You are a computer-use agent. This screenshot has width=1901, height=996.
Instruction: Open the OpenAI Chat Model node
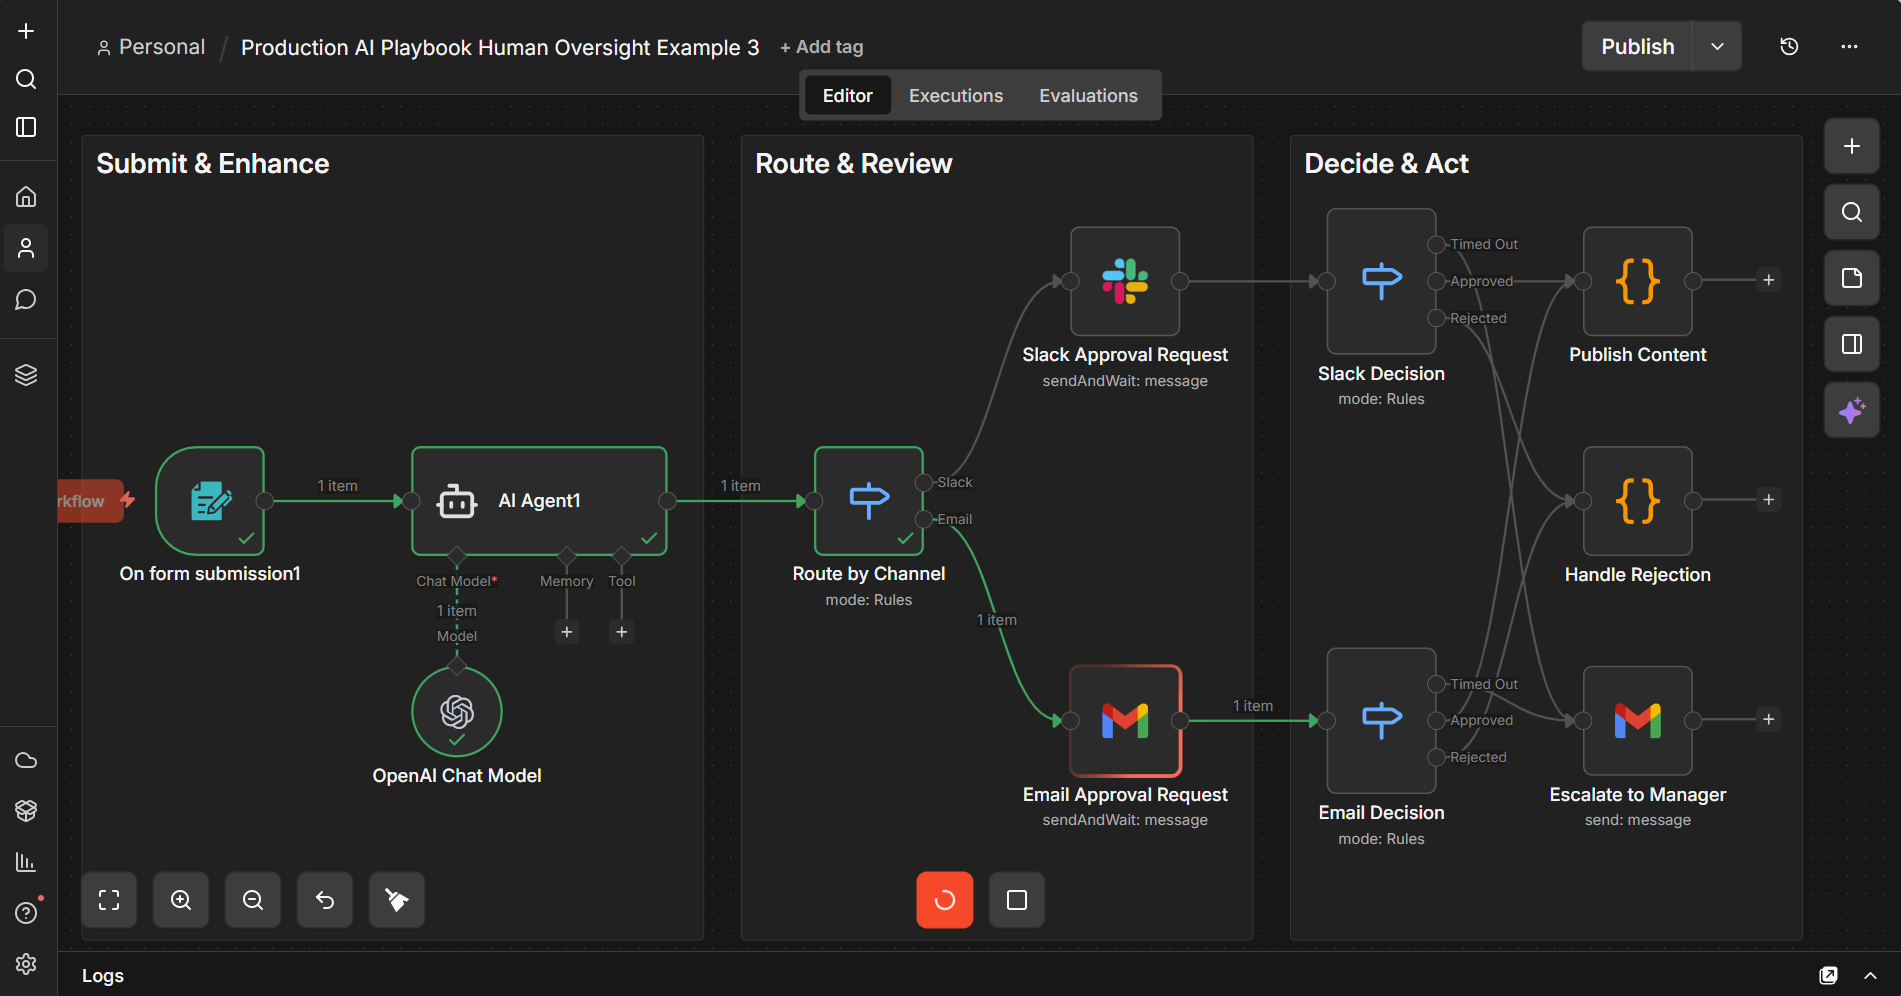click(x=457, y=712)
